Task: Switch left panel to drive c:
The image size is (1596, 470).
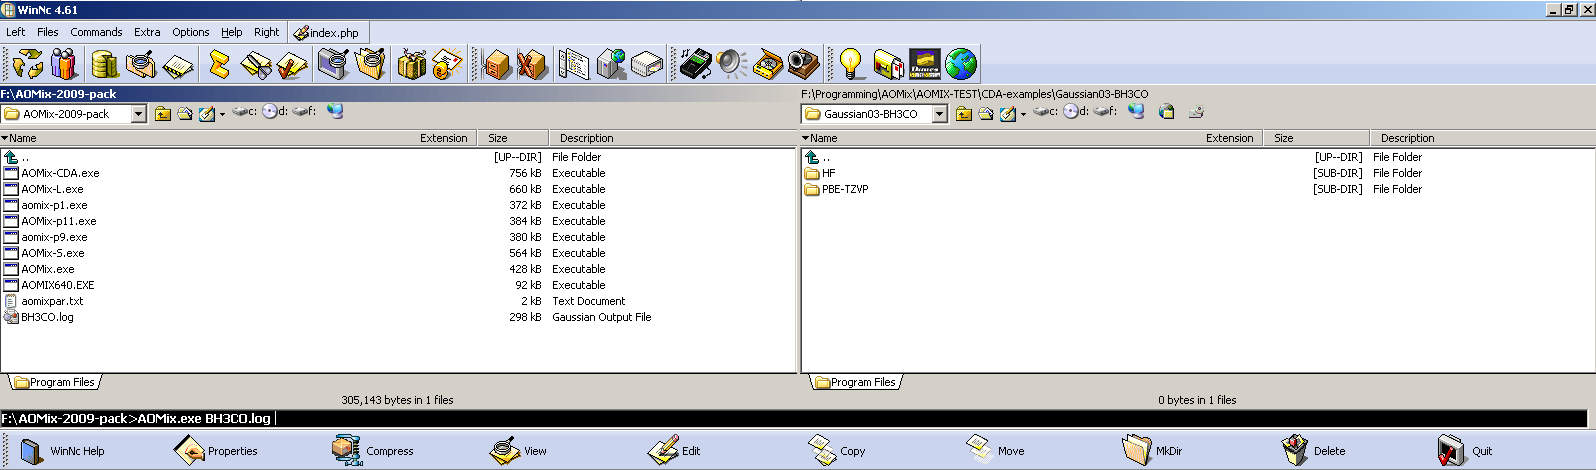Action: tap(245, 112)
